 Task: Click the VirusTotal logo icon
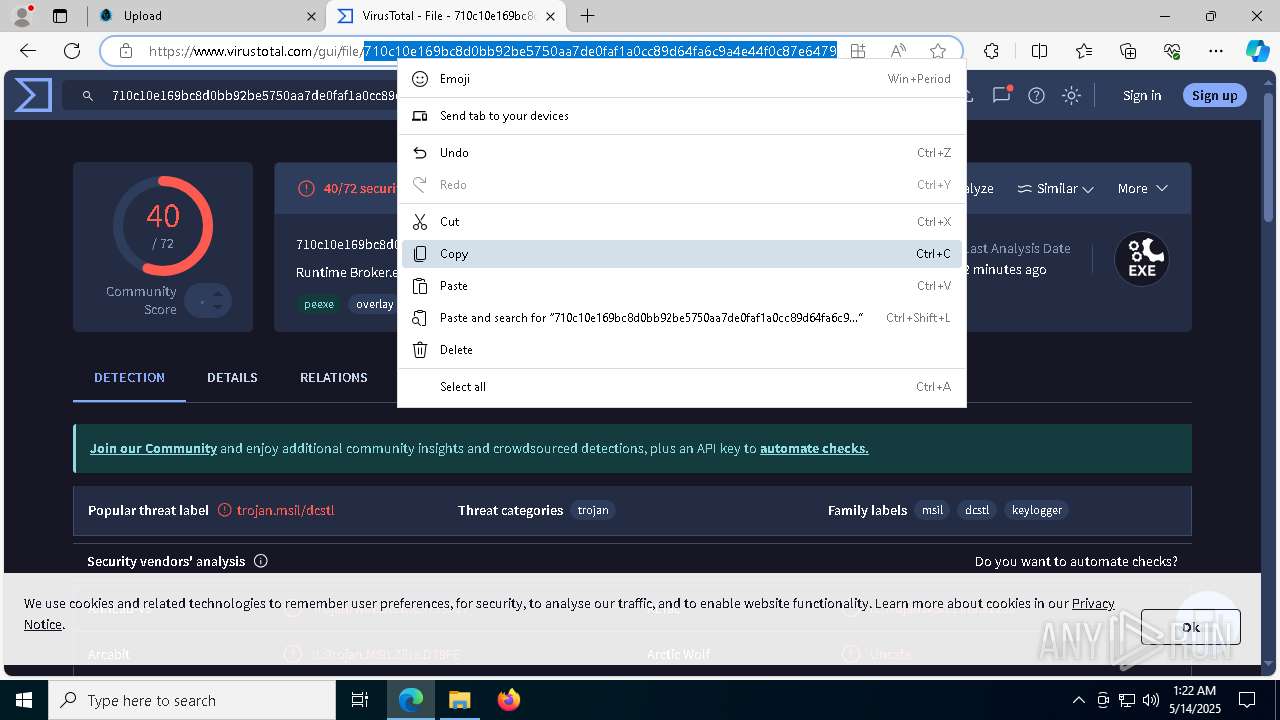(x=33, y=96)
